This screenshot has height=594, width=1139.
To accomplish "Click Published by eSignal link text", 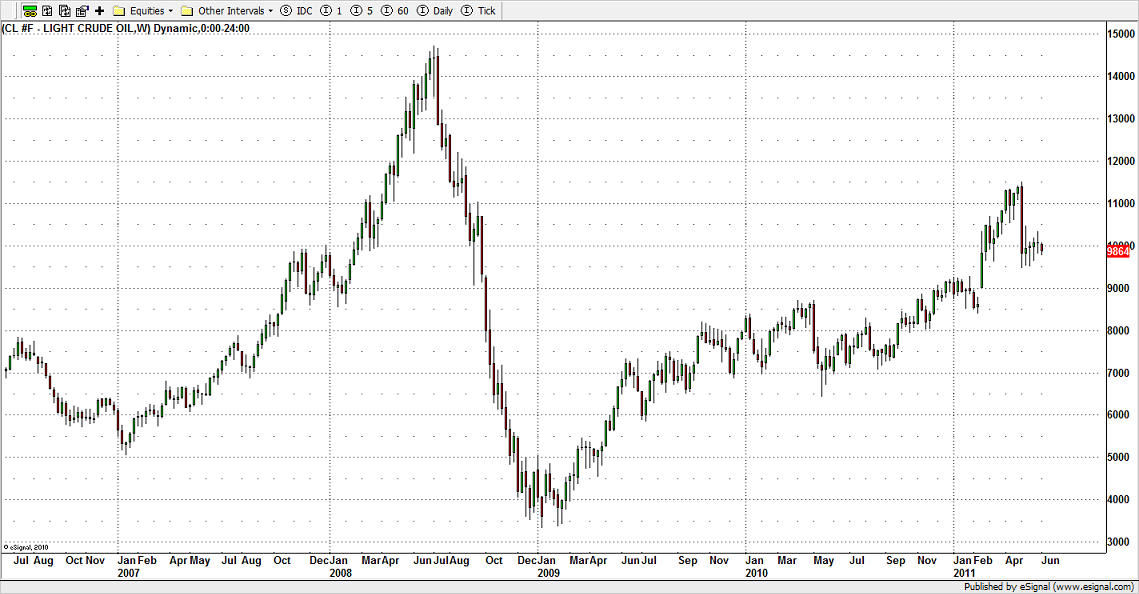I will tap(1048, 587).
